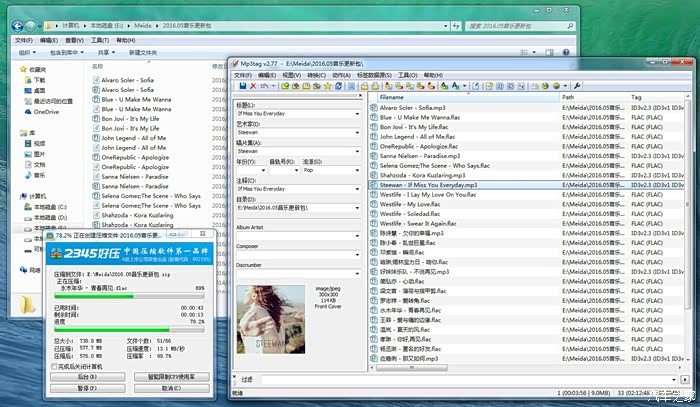Open the Genre dropdown showing Pop
Screen dimensions: 700x407
click(x=356, y=170)
